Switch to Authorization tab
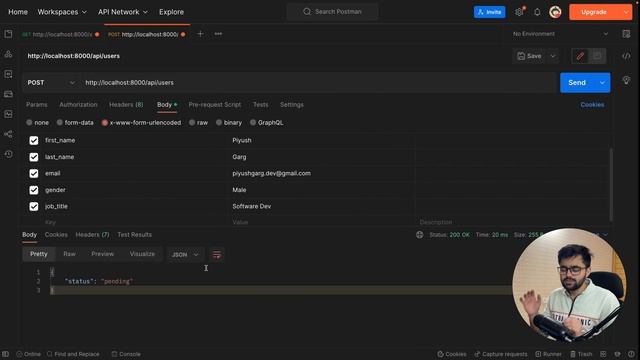Image resolution: width=640 pixels, height=360 pixels. point(78,104)
